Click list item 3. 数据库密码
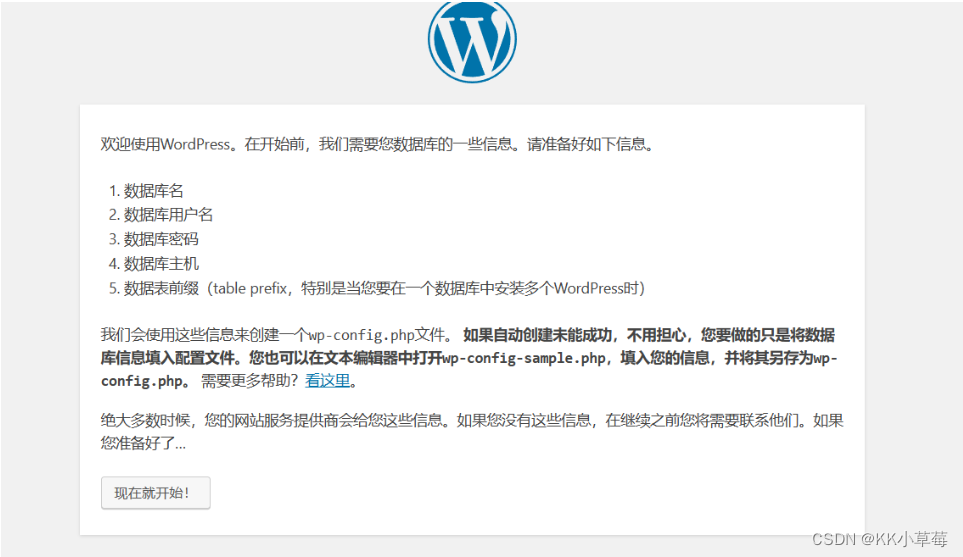The height and width of the screenshot is (557, 963). click(x=154, y=240)
